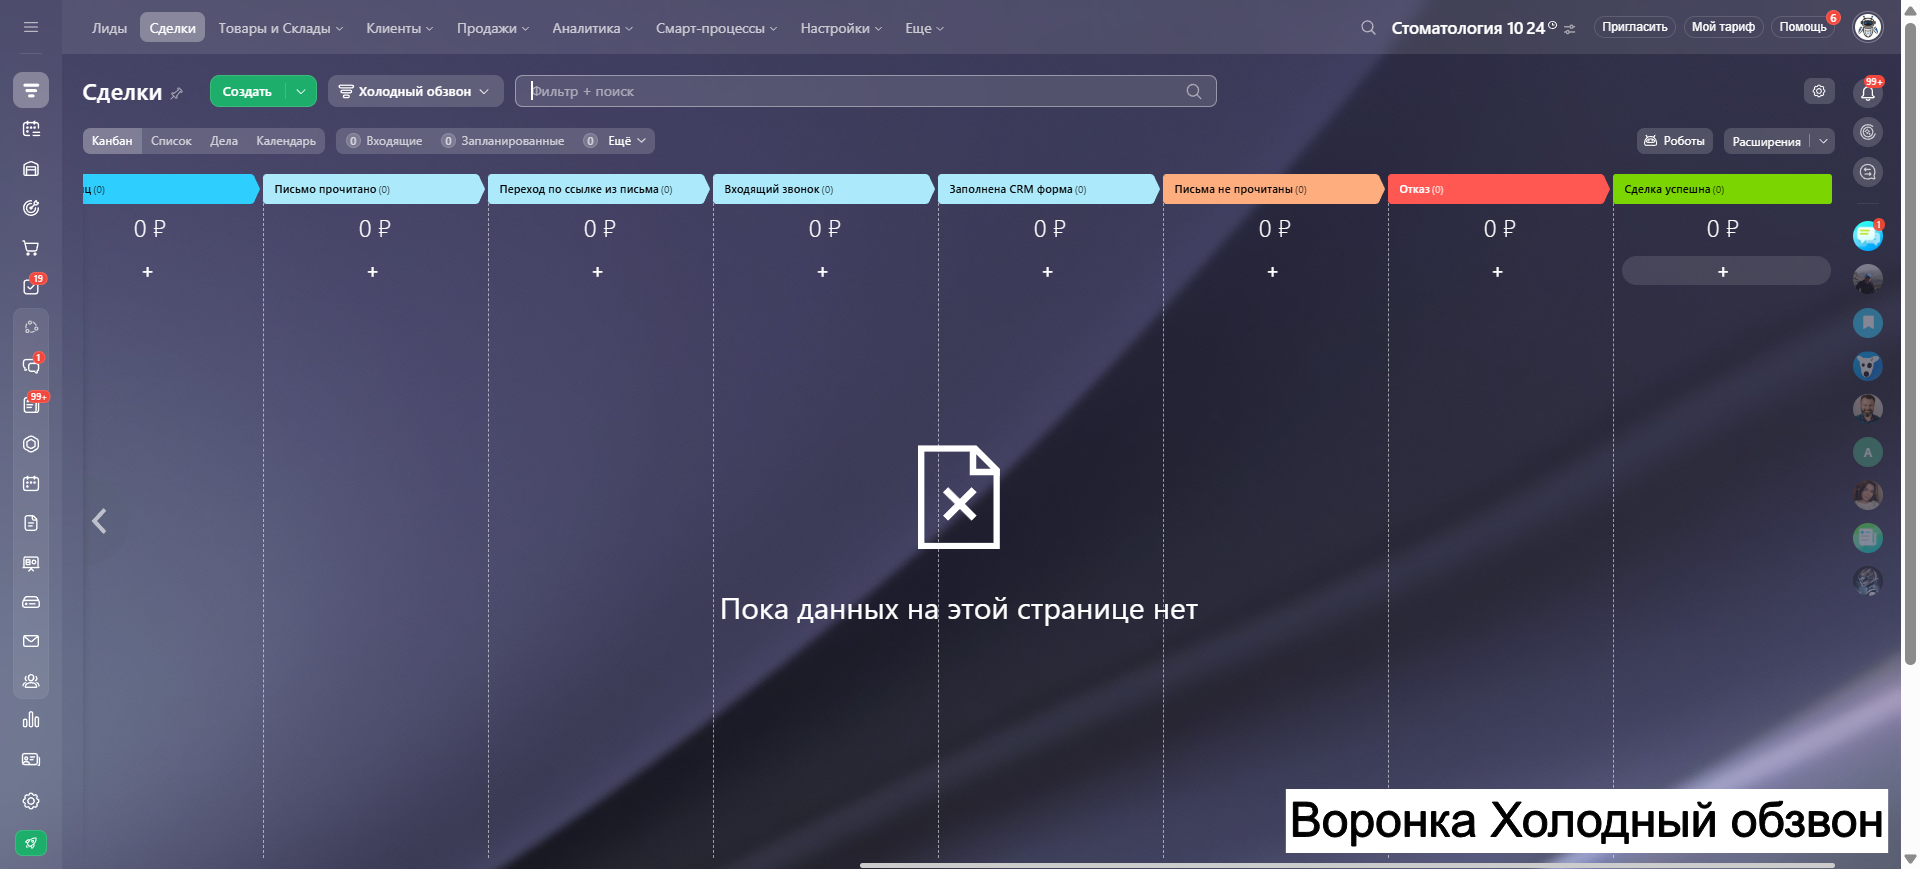The image size is (1920, 869).
Task: Expand the Товары и Склады menu
Action: 281,28
